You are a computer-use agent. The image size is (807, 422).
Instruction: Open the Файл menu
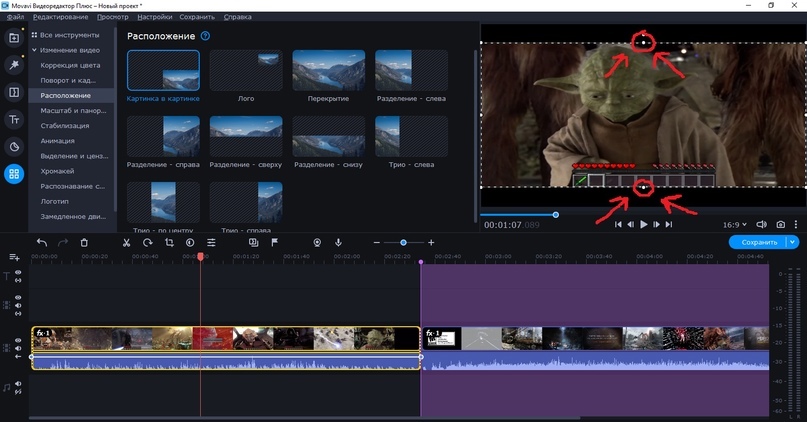pos(15,17)
